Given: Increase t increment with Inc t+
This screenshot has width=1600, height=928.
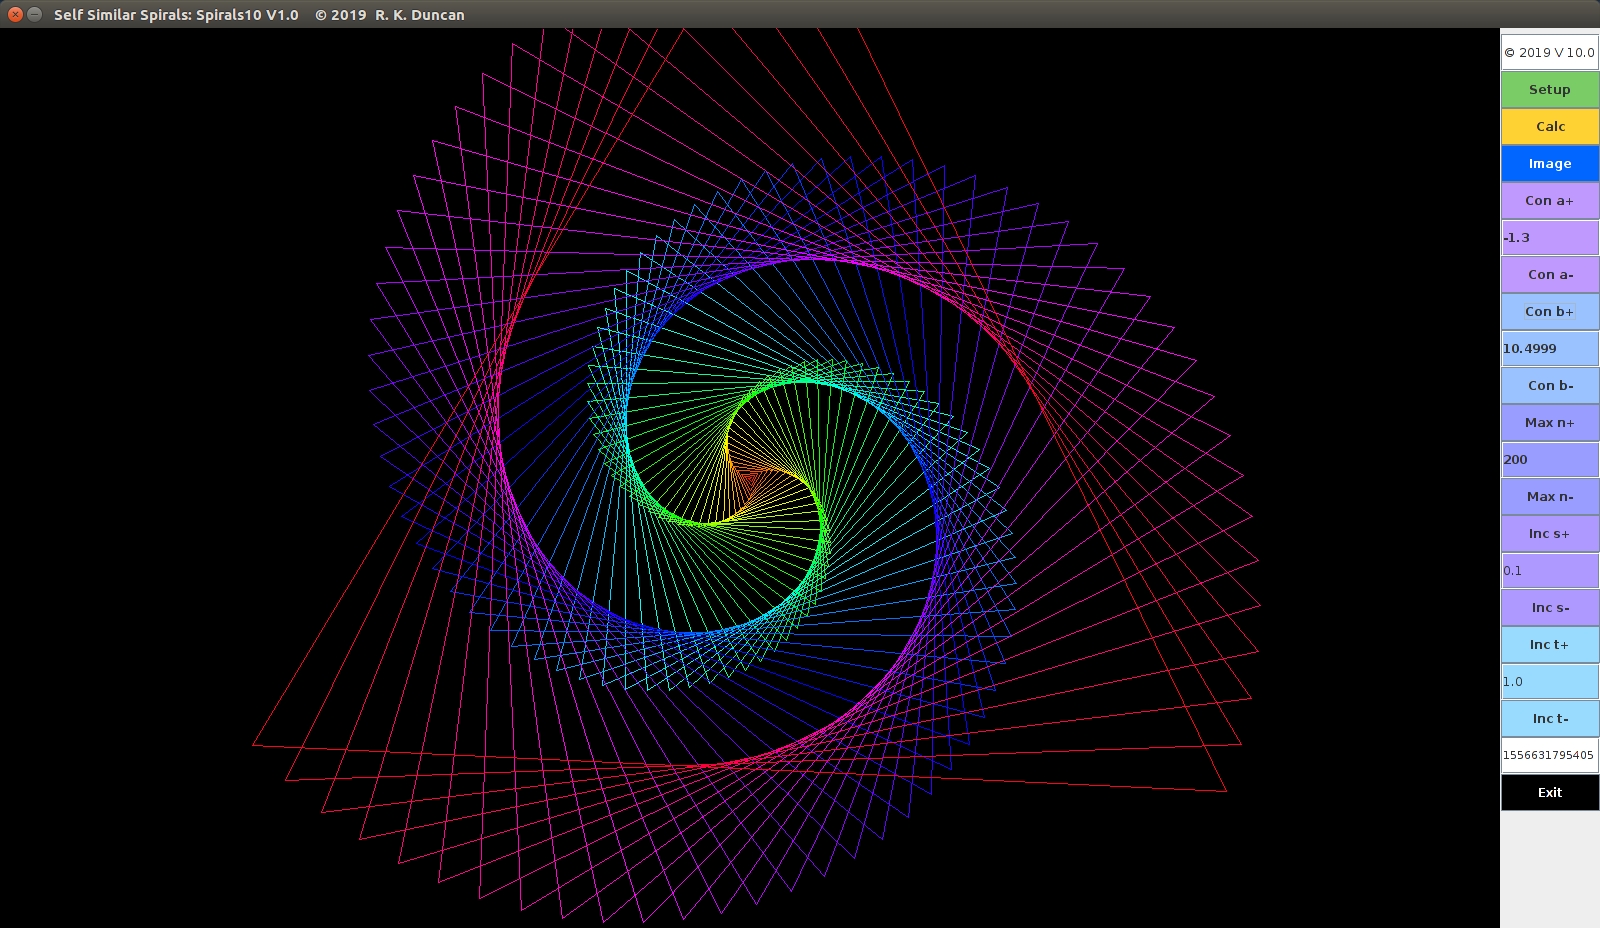Looking at the screenshot, I should [x=1549, y=644].
